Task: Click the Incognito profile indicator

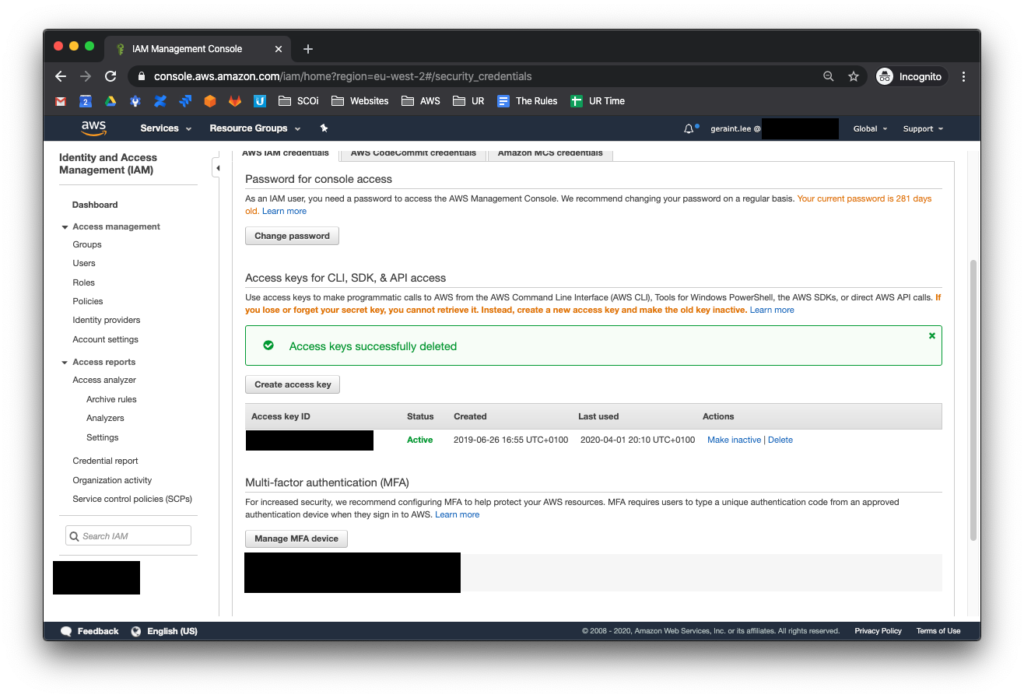Action: [x=910, y=76]
